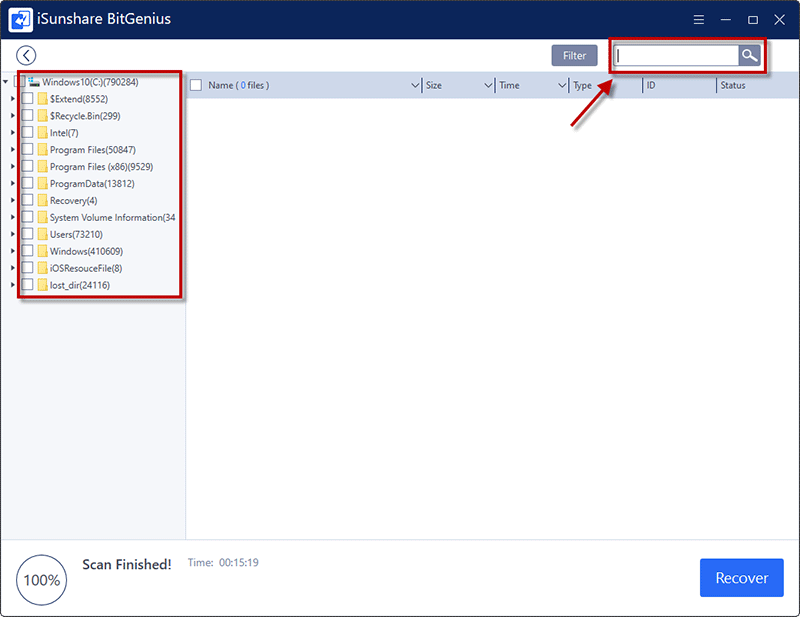Click the Recovery folder icon
Screen dimensions: 800x617
point(42,200)
